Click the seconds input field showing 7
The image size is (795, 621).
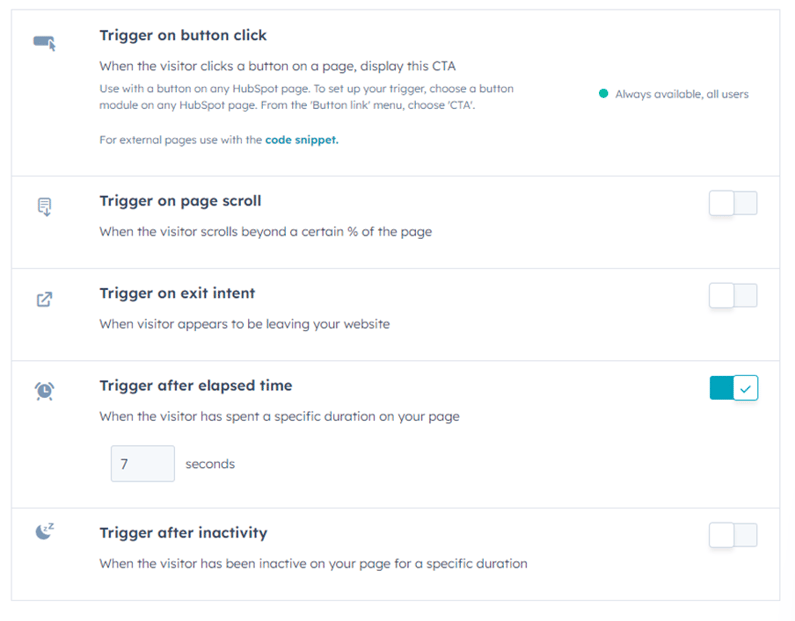pos(143,464)
